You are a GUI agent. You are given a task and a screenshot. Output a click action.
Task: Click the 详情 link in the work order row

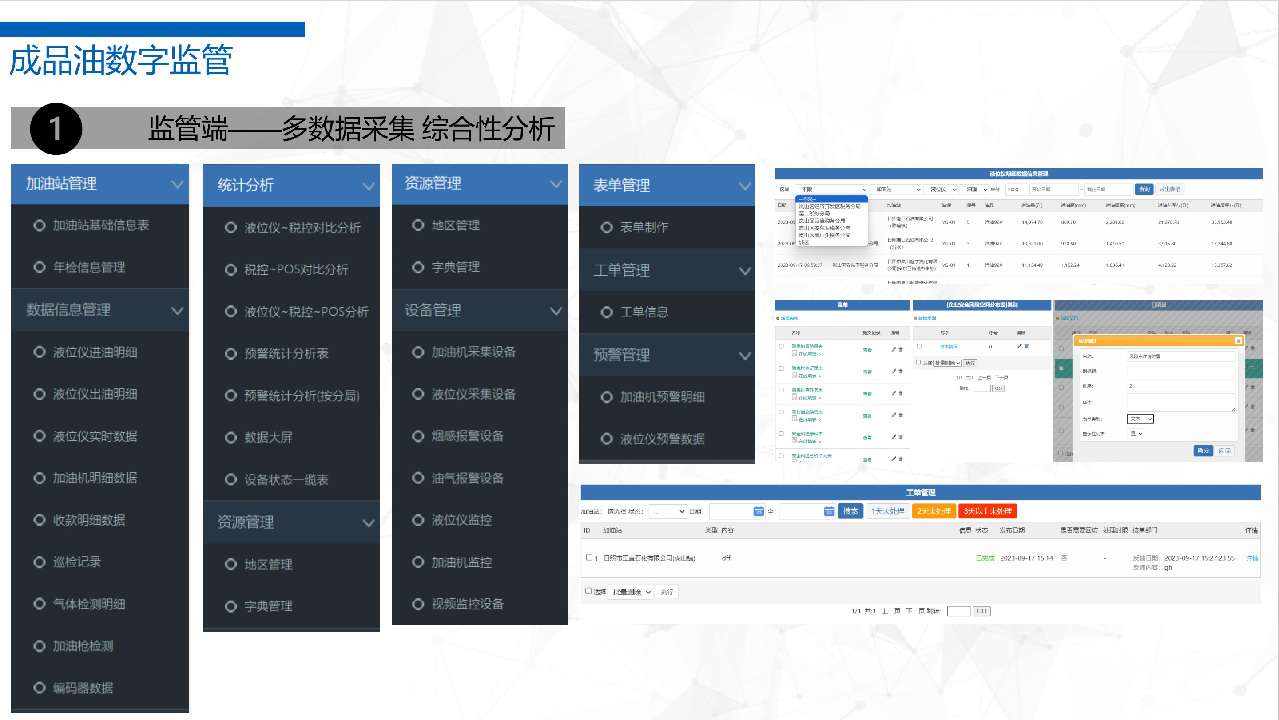[x=1252, y=558]
